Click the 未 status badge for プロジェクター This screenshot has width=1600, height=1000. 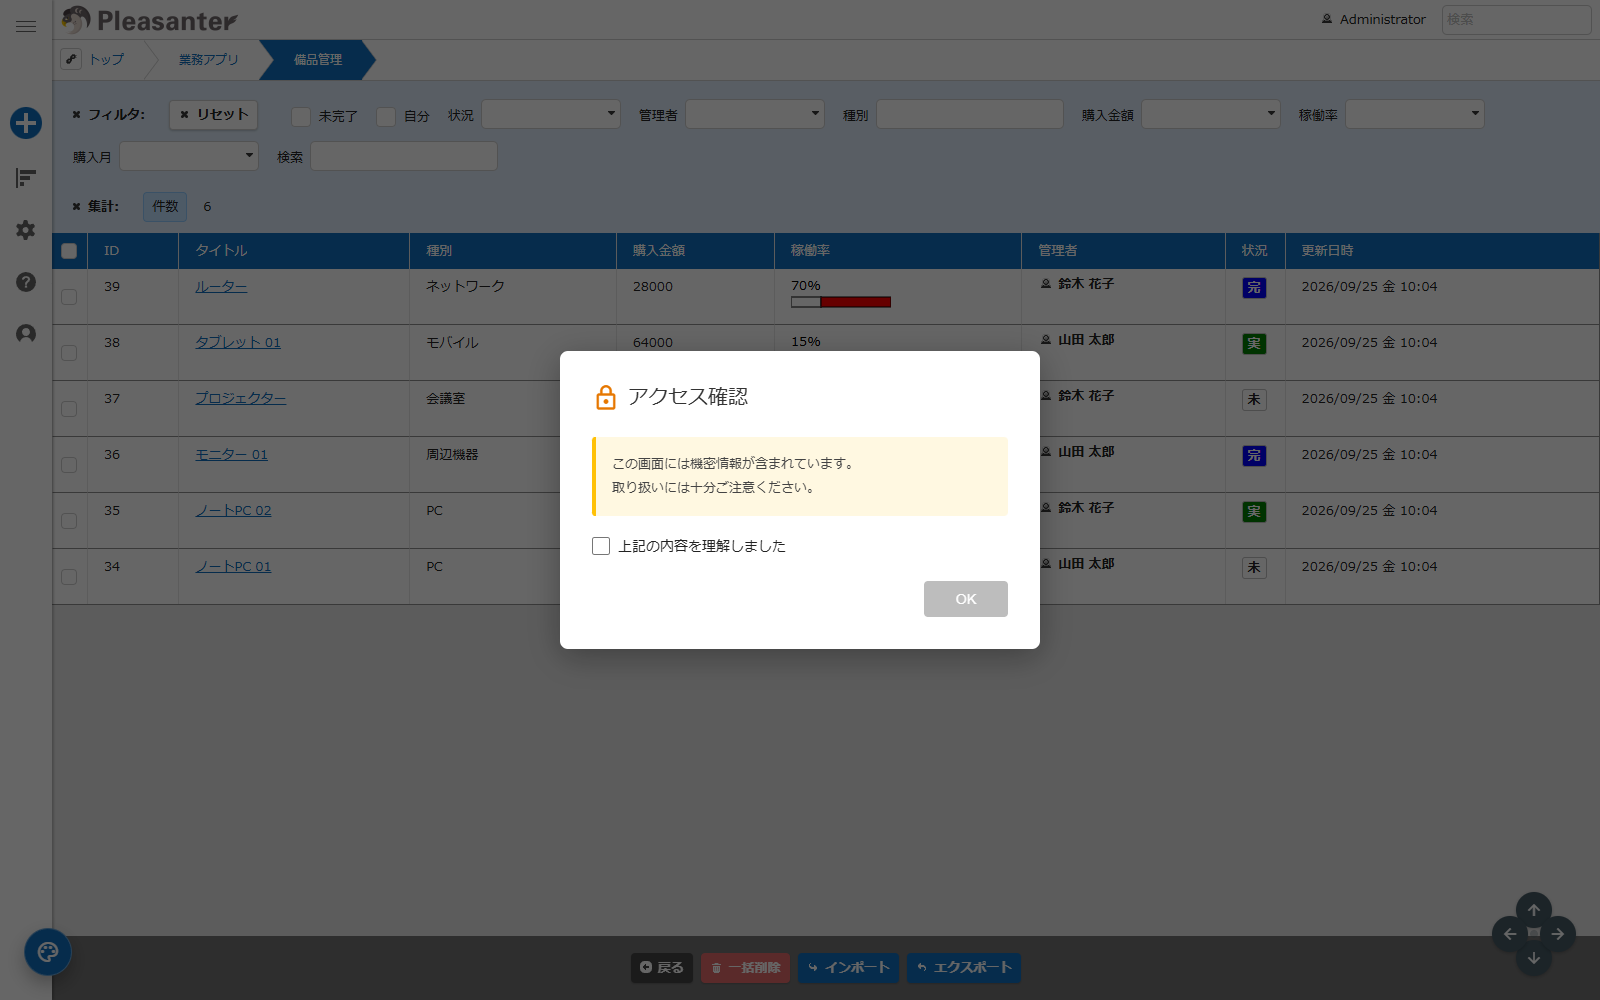point(1254,400)
